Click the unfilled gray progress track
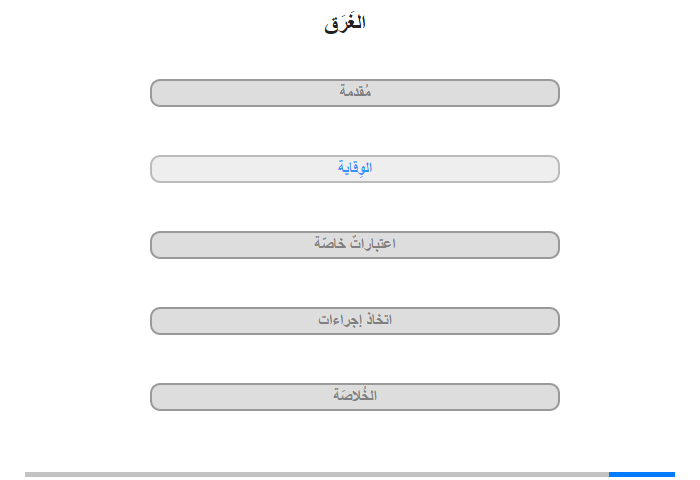The image size is (700, 480). [x=317, y=474]
